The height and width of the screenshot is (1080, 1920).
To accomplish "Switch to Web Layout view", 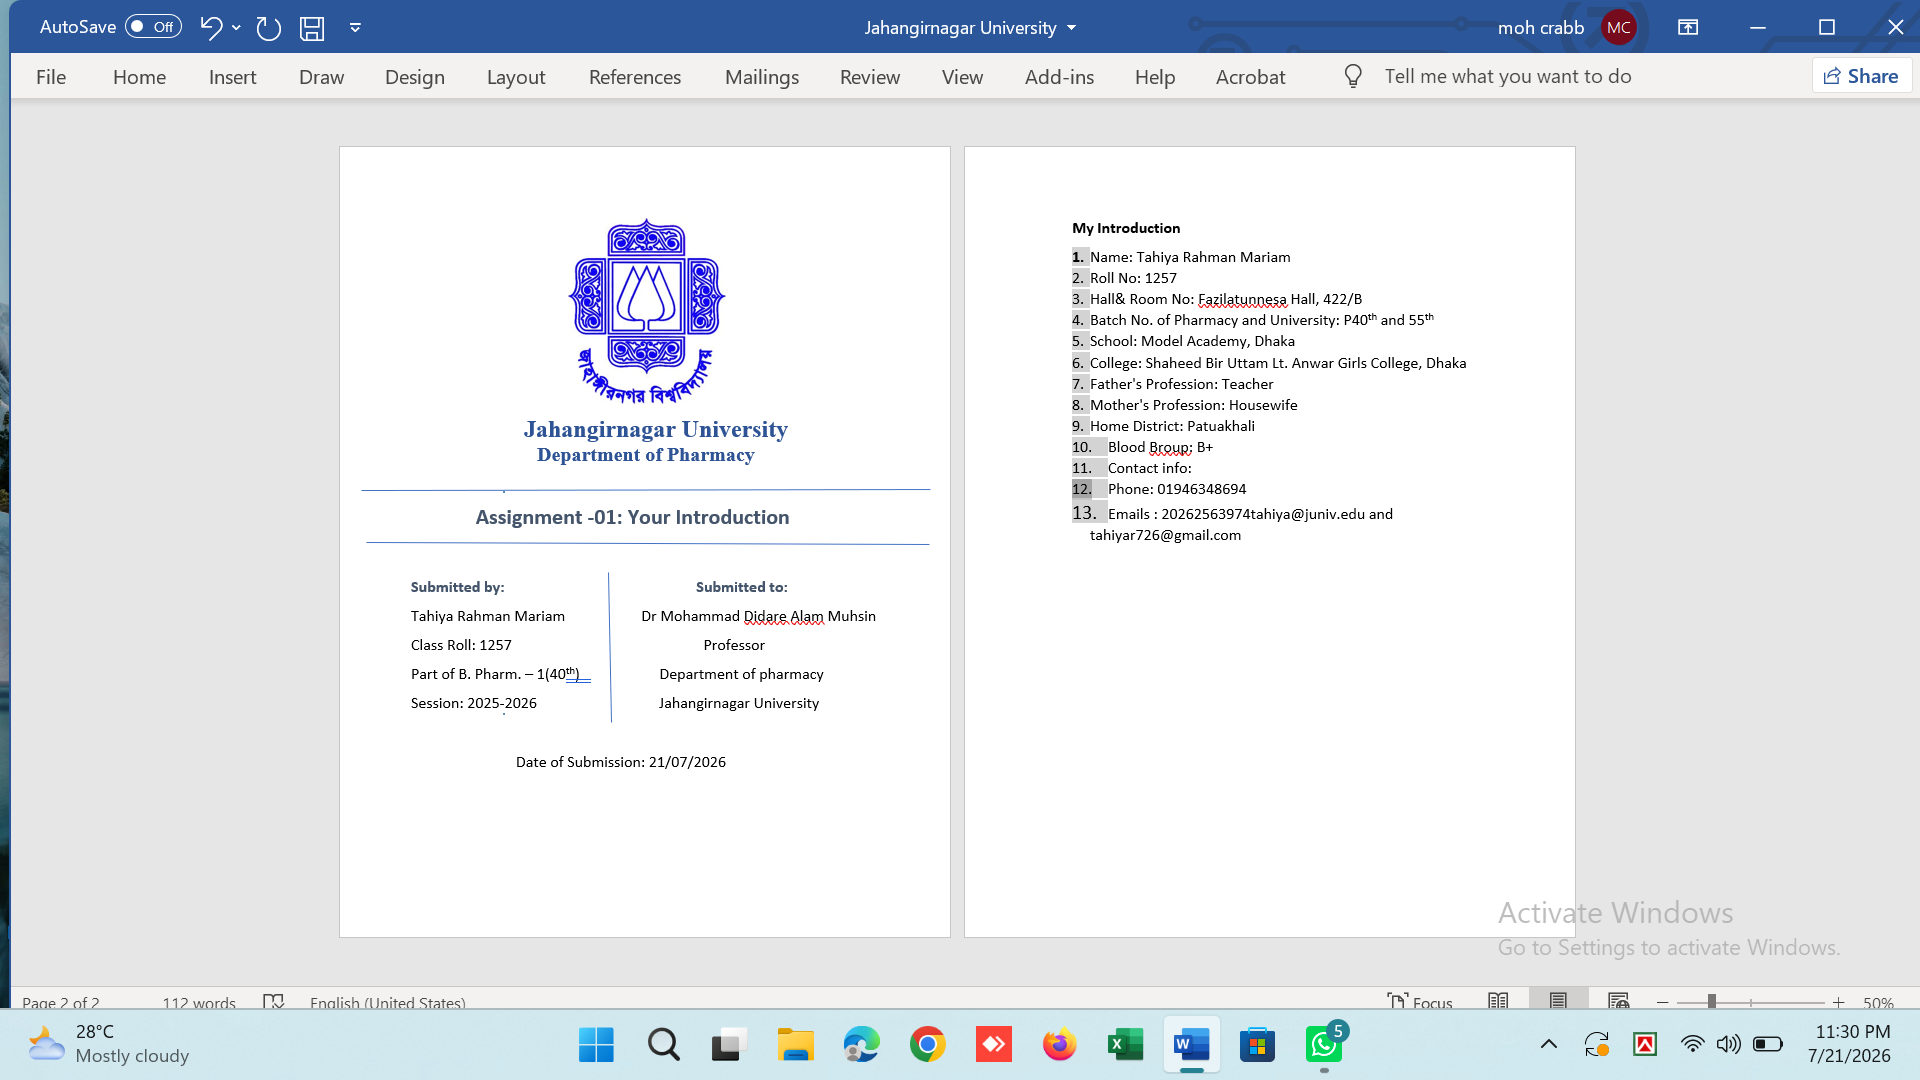I will pos(1619,1001).
